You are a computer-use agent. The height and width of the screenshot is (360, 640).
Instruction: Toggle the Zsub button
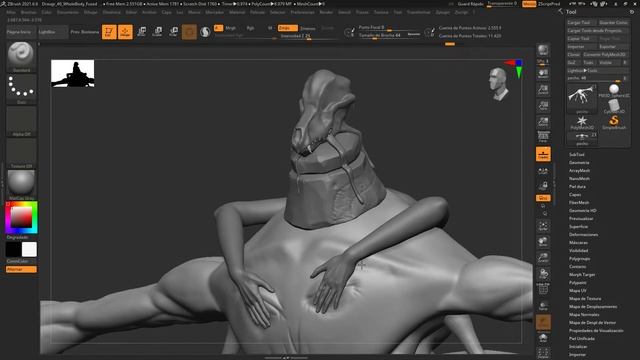coord(308,28)
